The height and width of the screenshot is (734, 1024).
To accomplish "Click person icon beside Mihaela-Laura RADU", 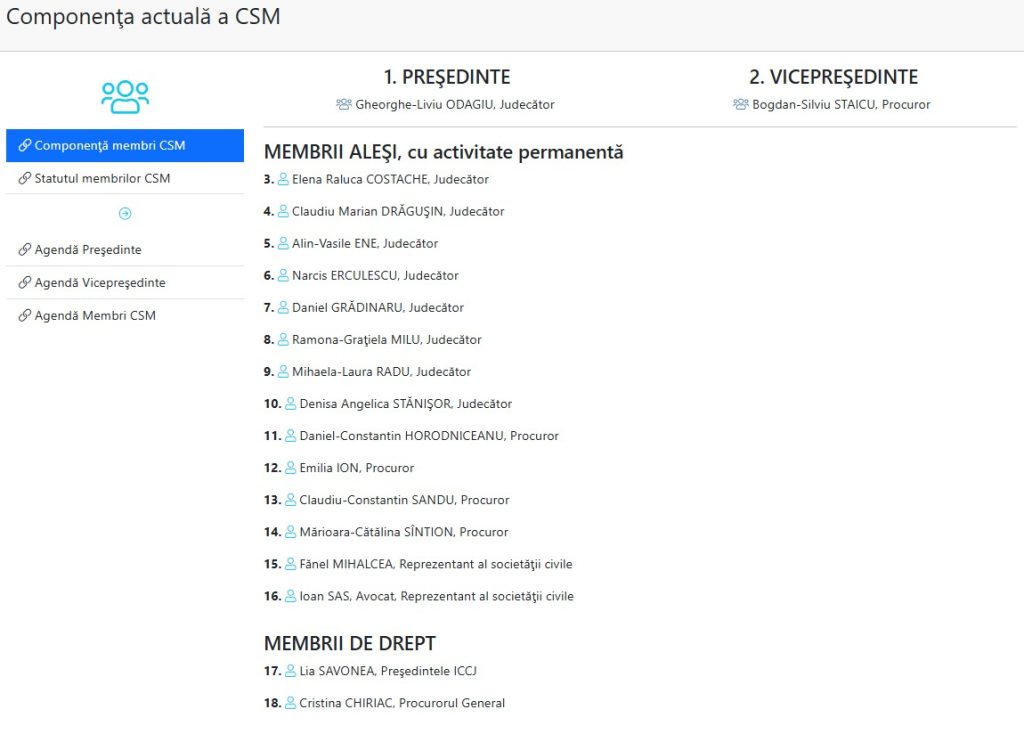I will coord(283,372).
